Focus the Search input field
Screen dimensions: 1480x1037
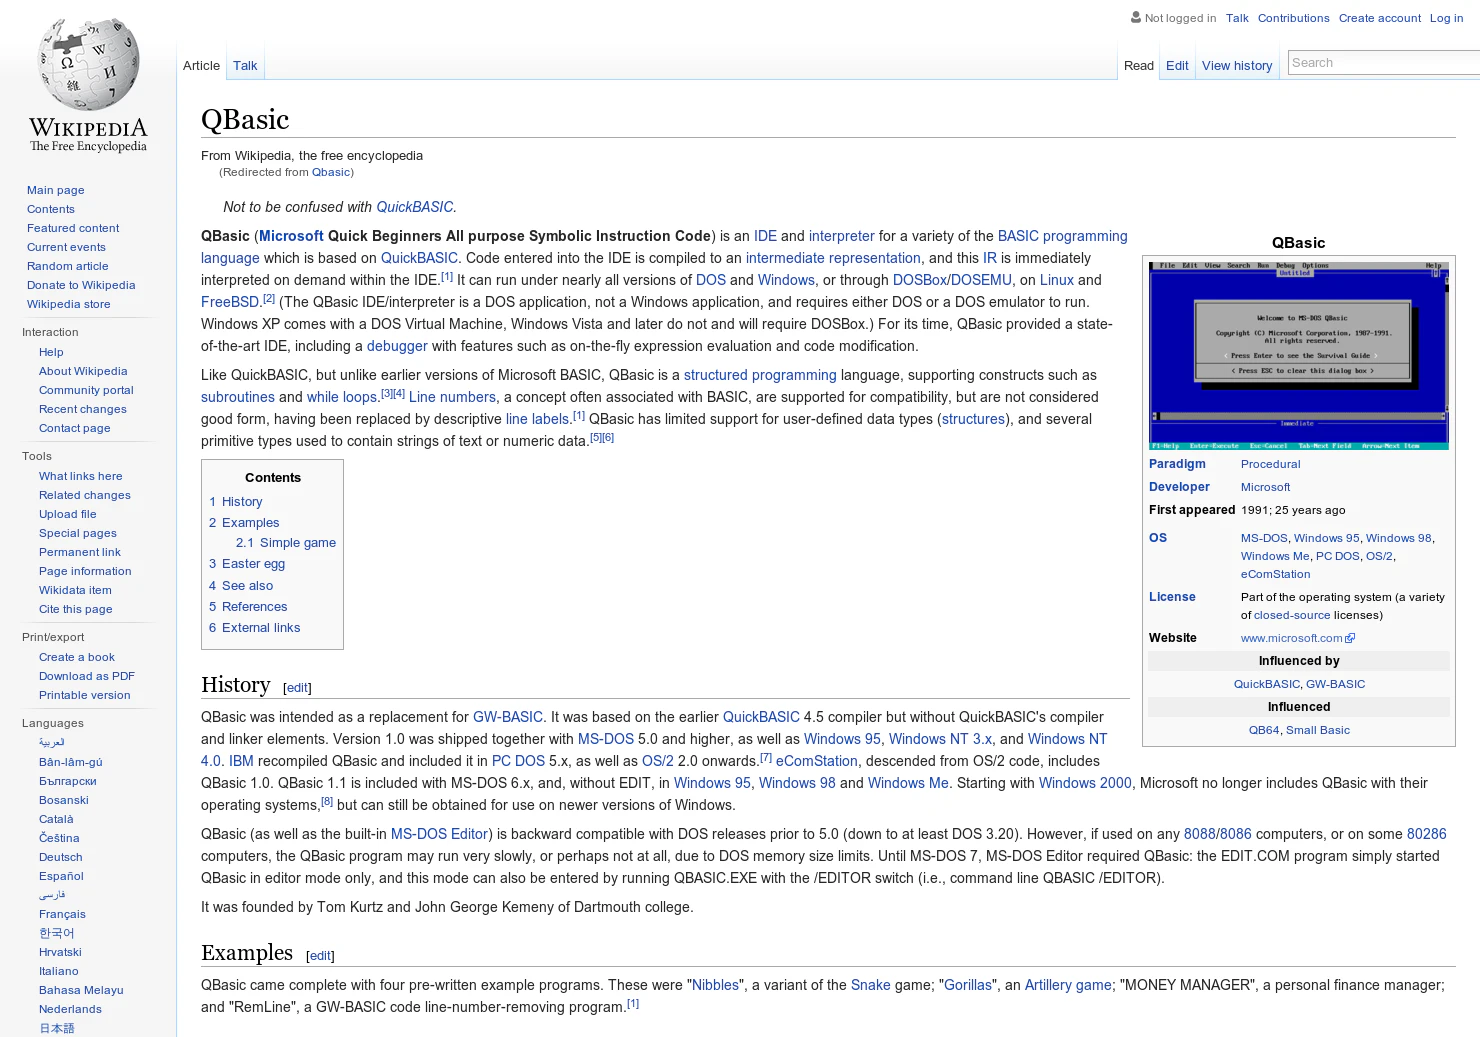[x=1384, y=63]
